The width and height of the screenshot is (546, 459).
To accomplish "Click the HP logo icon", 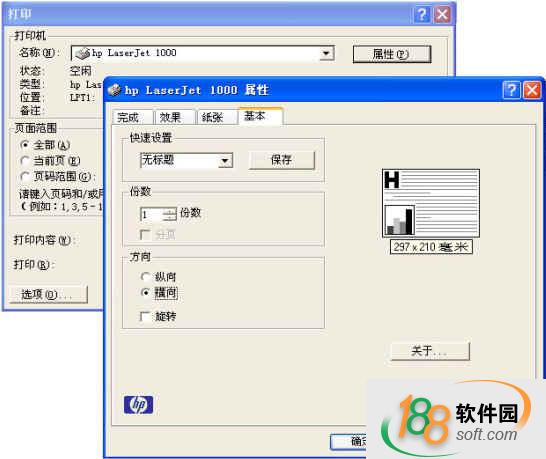I will coord(138,405).
